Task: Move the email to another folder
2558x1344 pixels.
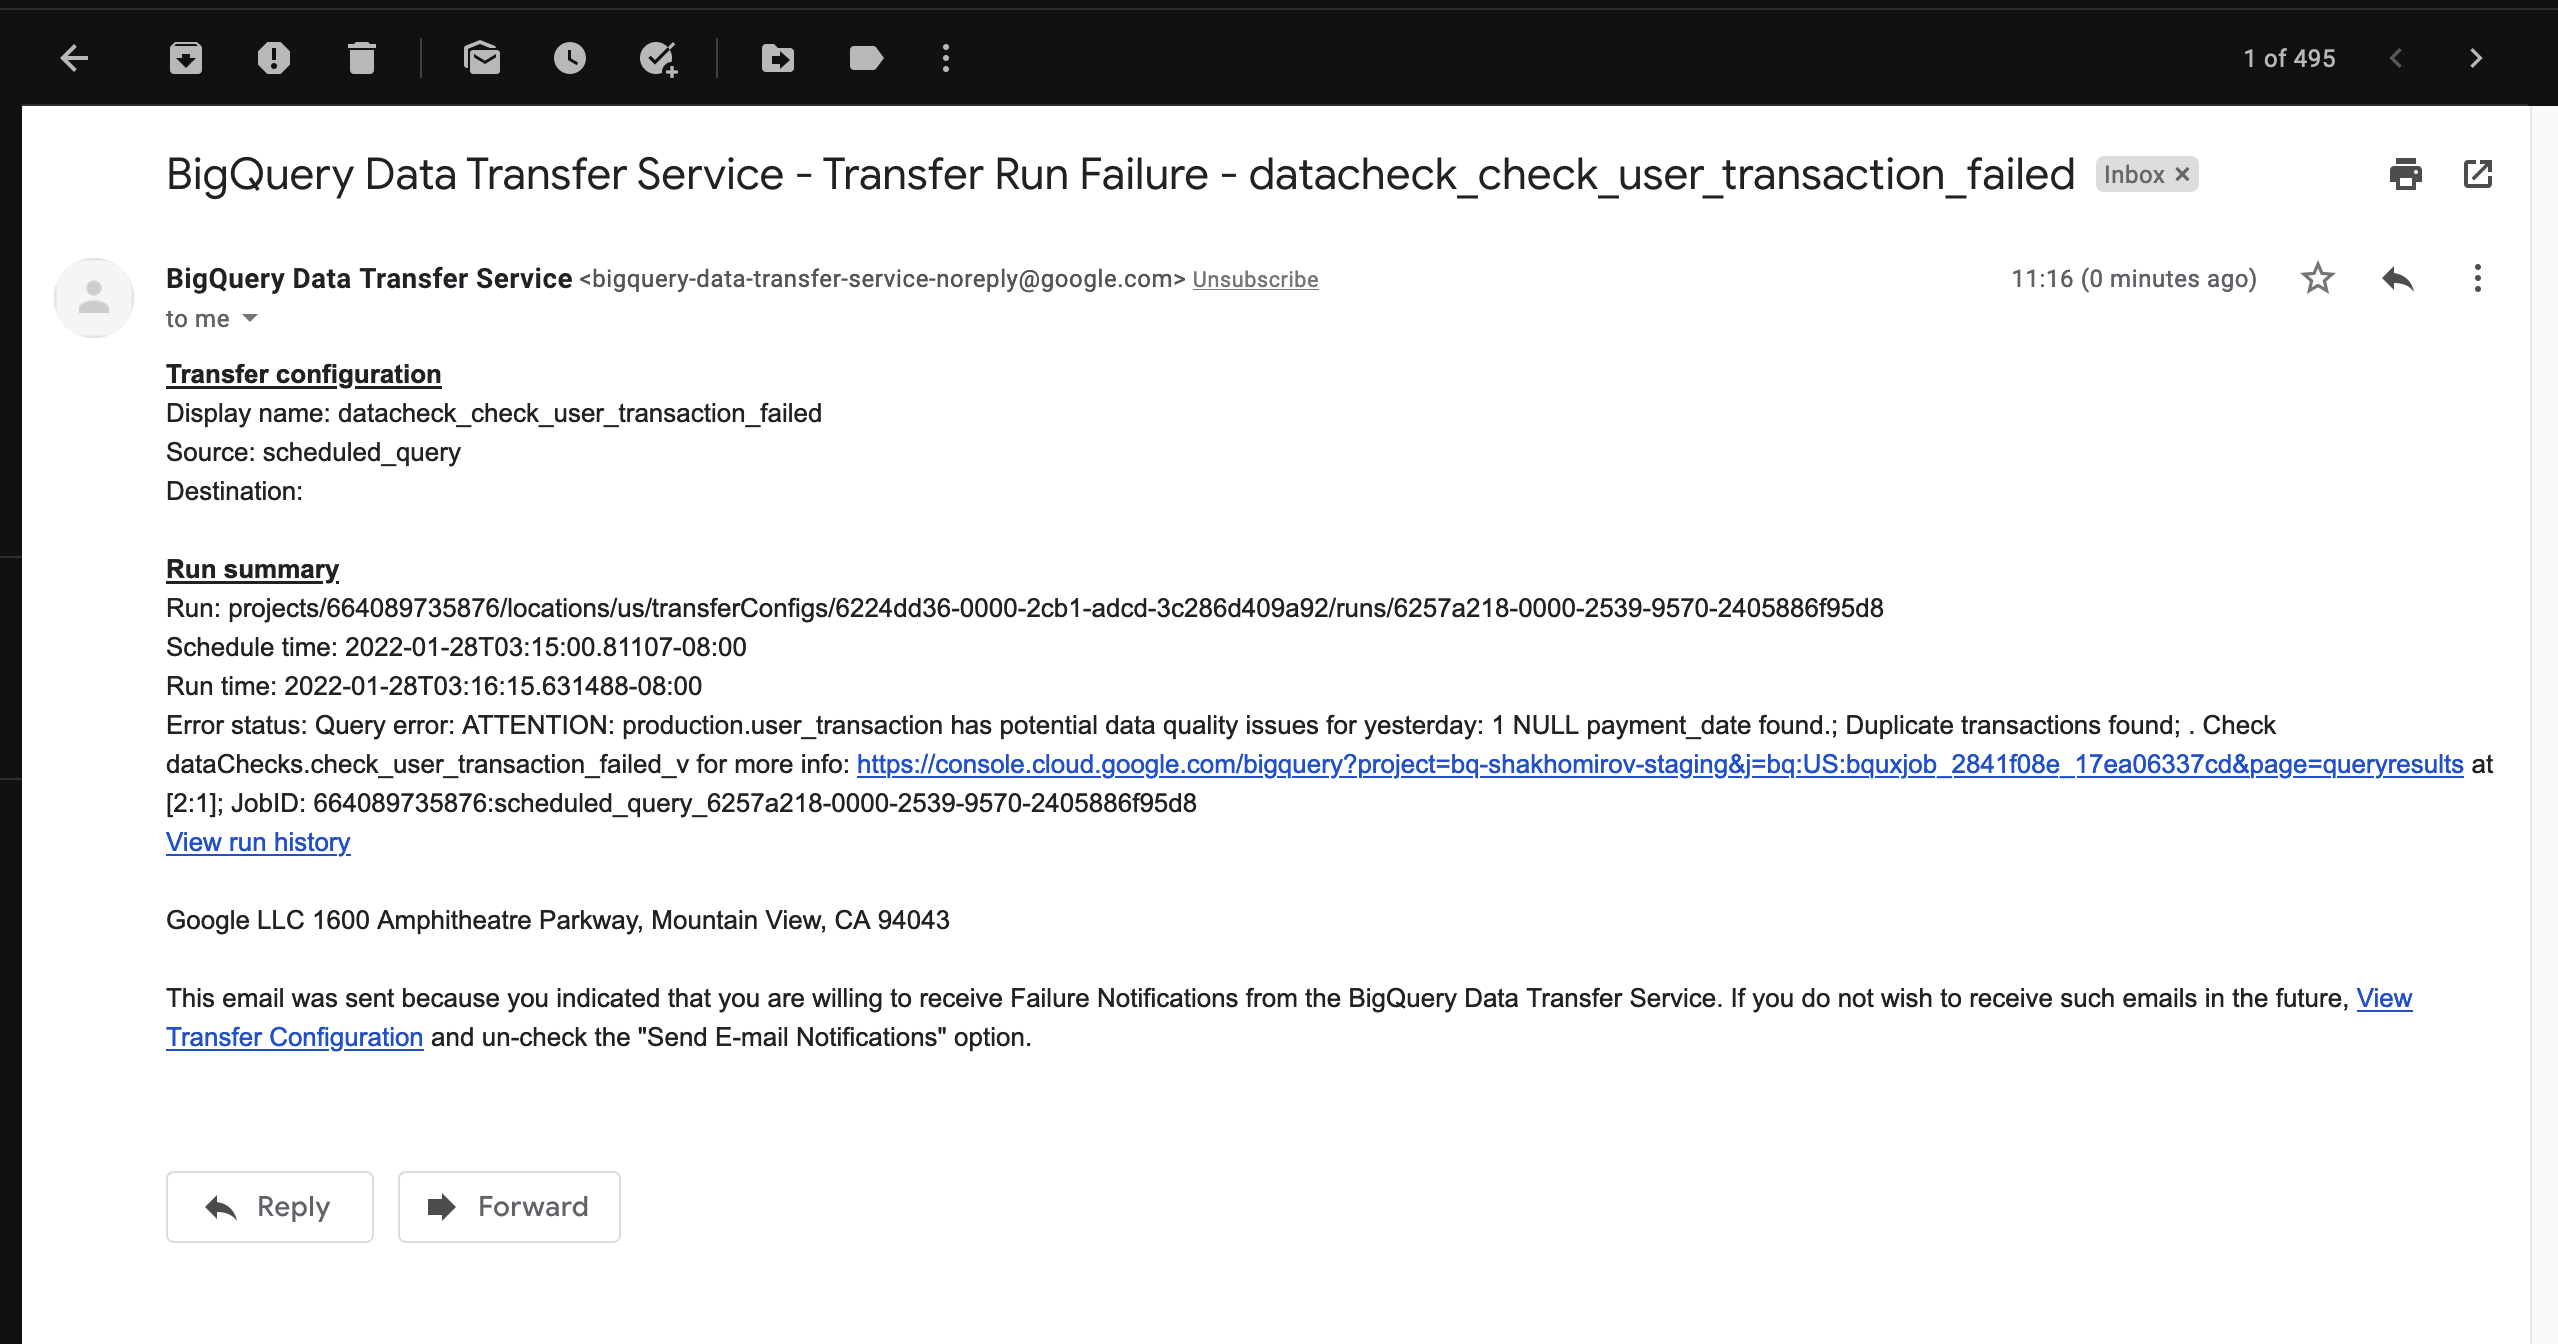Action: click(779, 57)
